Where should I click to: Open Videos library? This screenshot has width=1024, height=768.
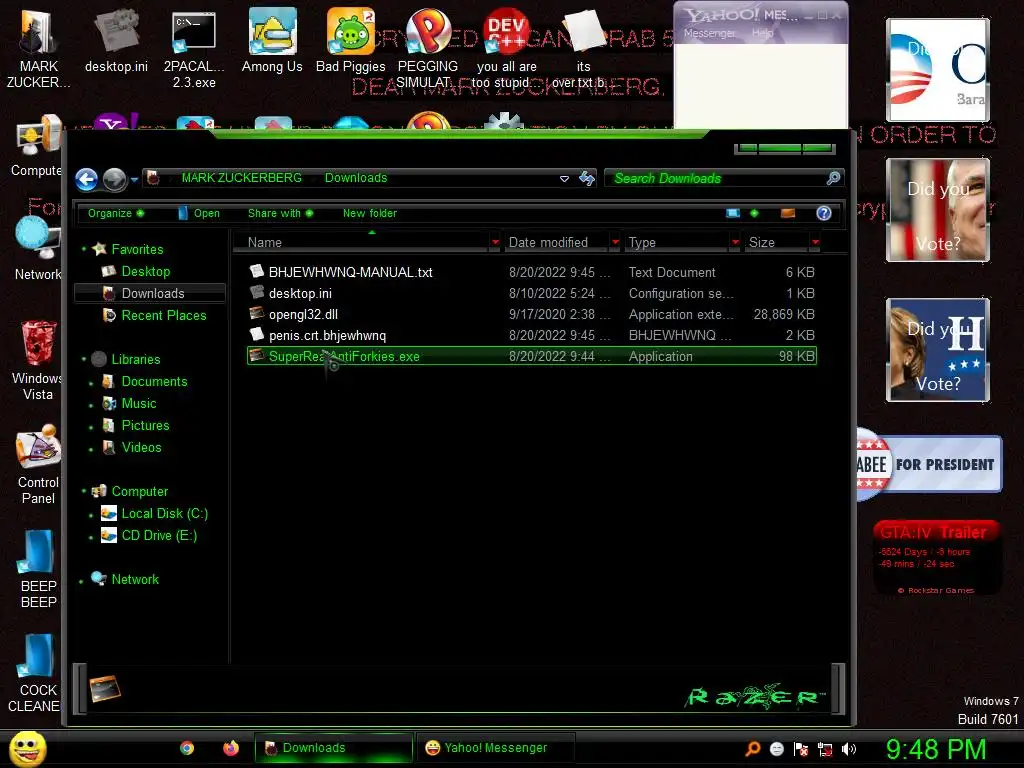pyautogui.click(x=141, y=447)
